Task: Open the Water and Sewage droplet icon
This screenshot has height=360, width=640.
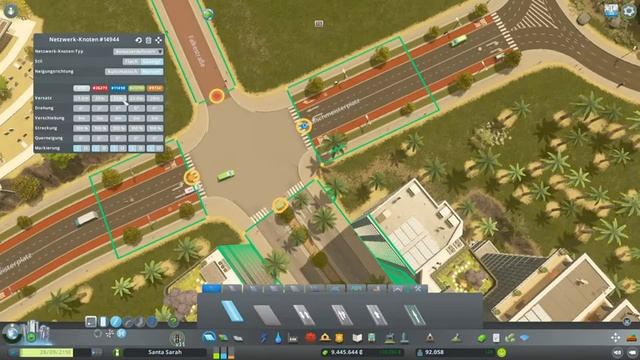Action: [278, 338]
